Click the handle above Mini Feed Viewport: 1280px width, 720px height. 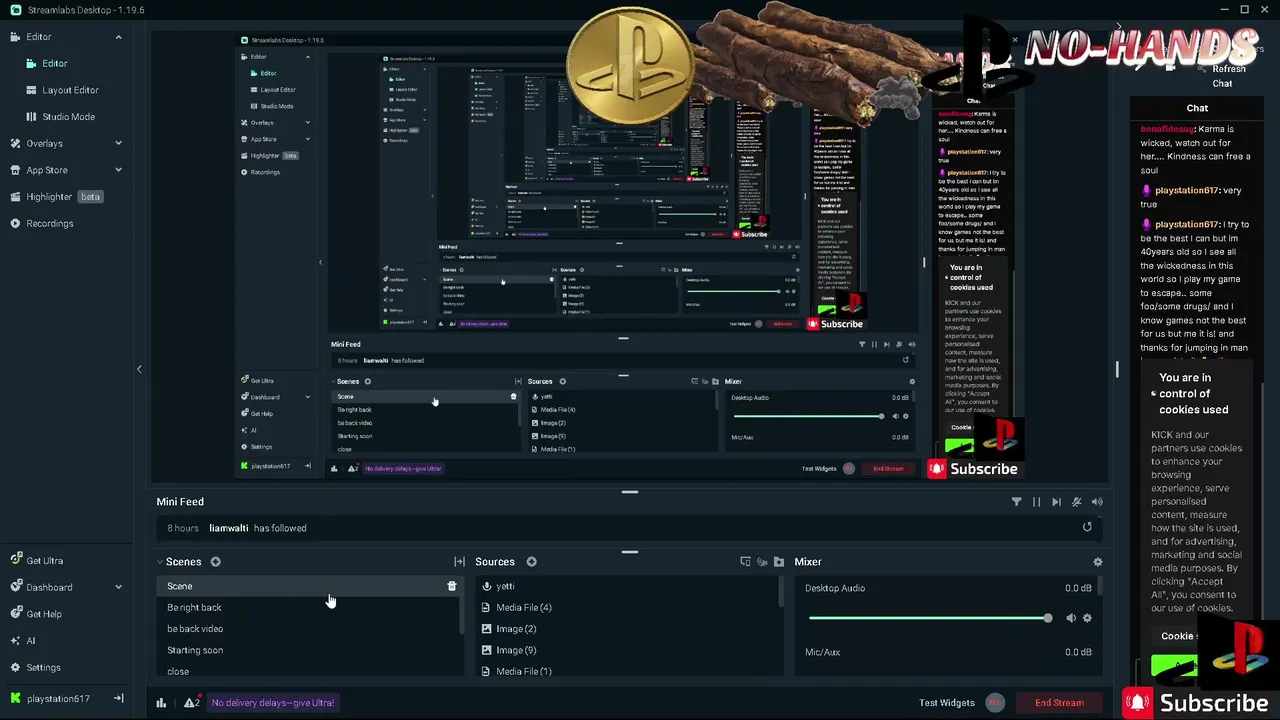pos(630,492)
